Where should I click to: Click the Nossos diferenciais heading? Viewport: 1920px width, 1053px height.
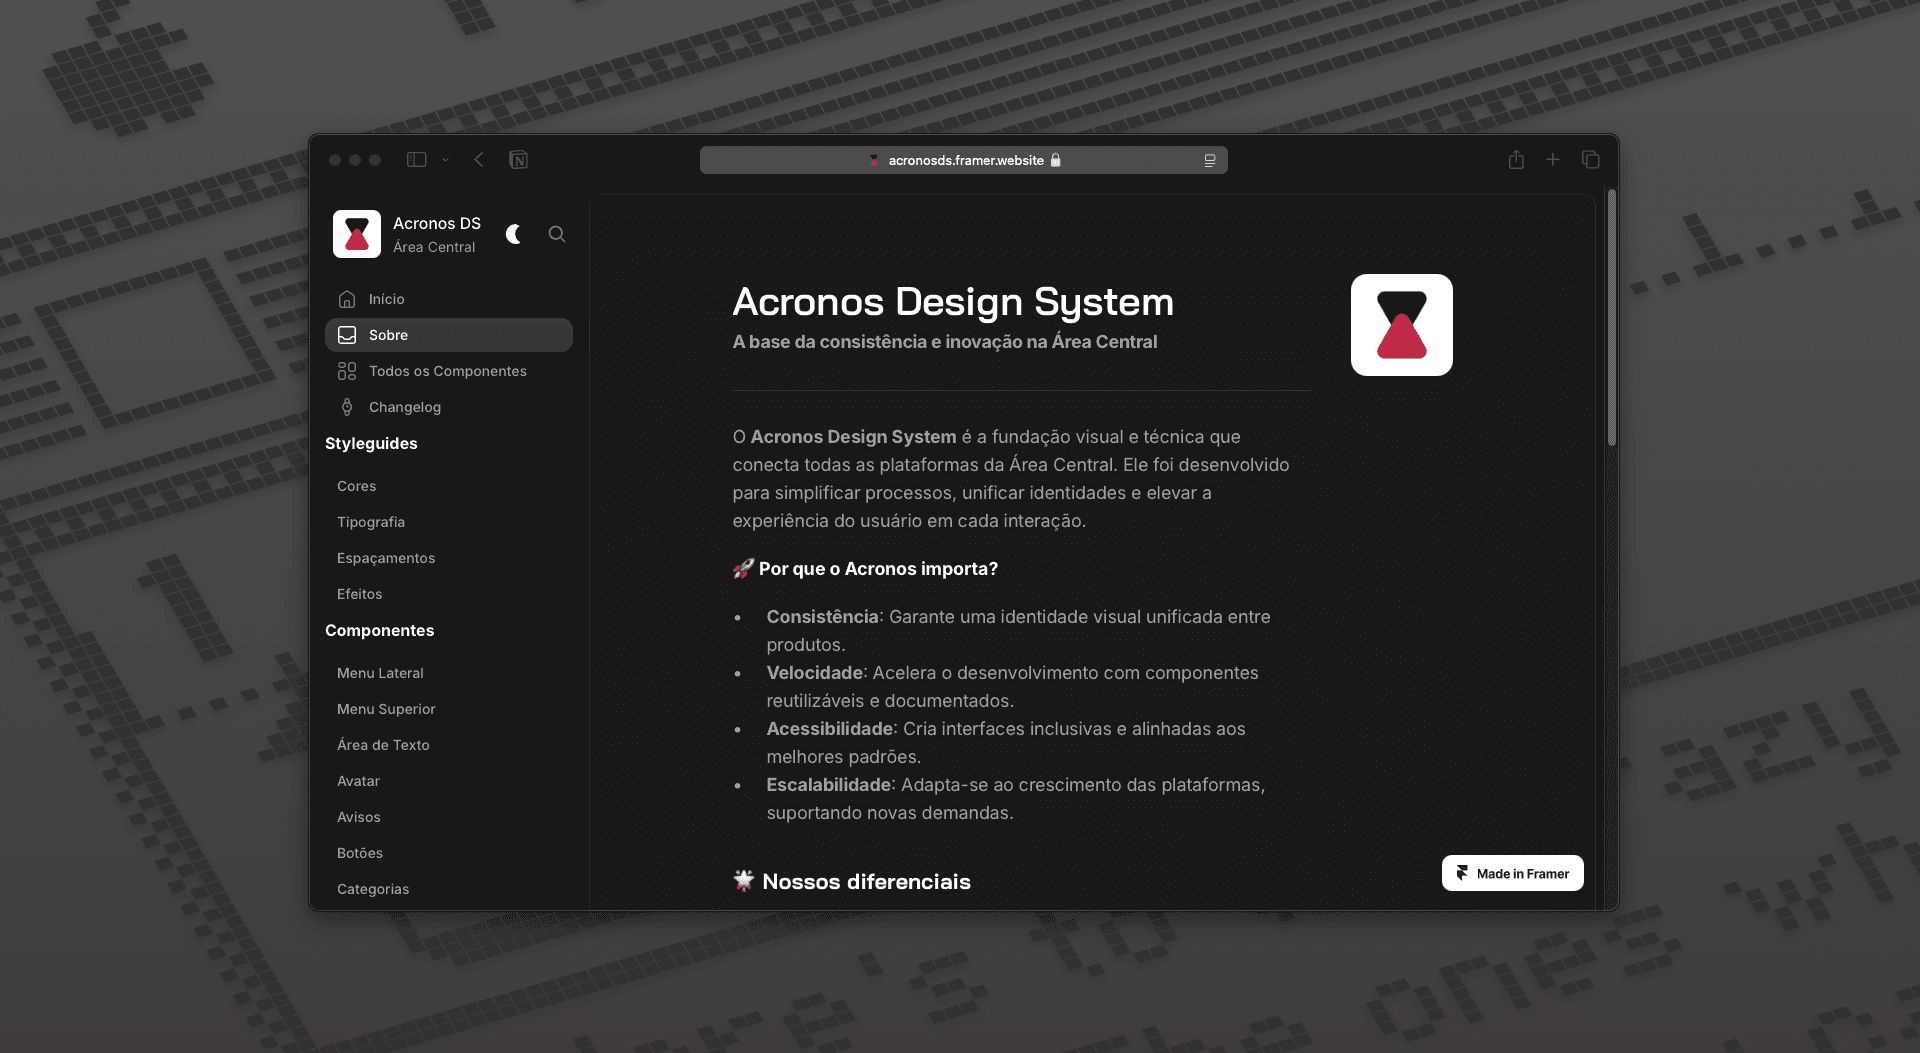[866, 882]
